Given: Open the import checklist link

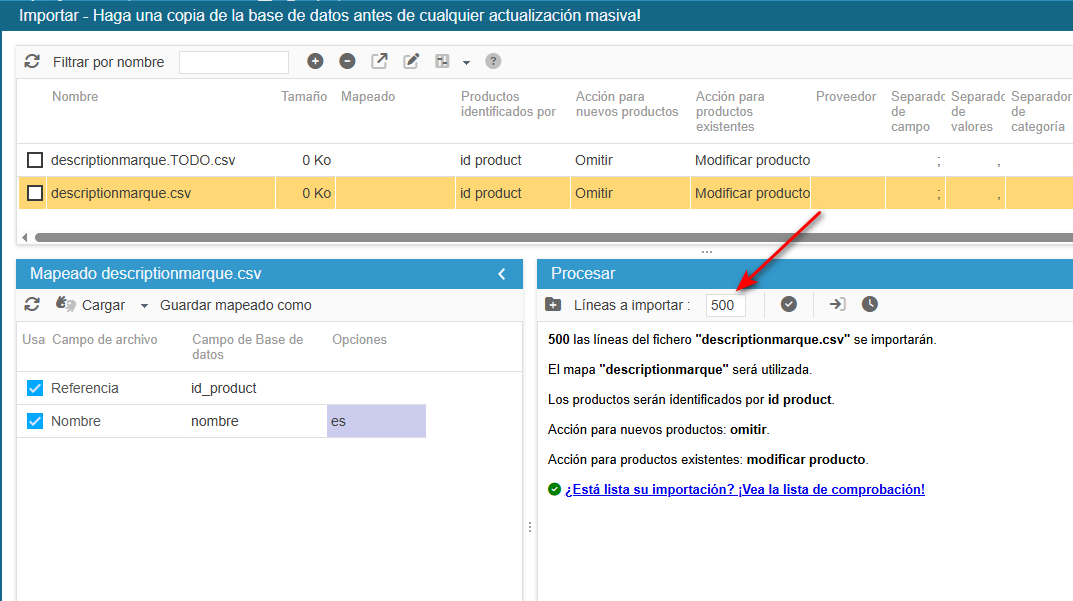Looking at the screenshot, I should (744, 489).
